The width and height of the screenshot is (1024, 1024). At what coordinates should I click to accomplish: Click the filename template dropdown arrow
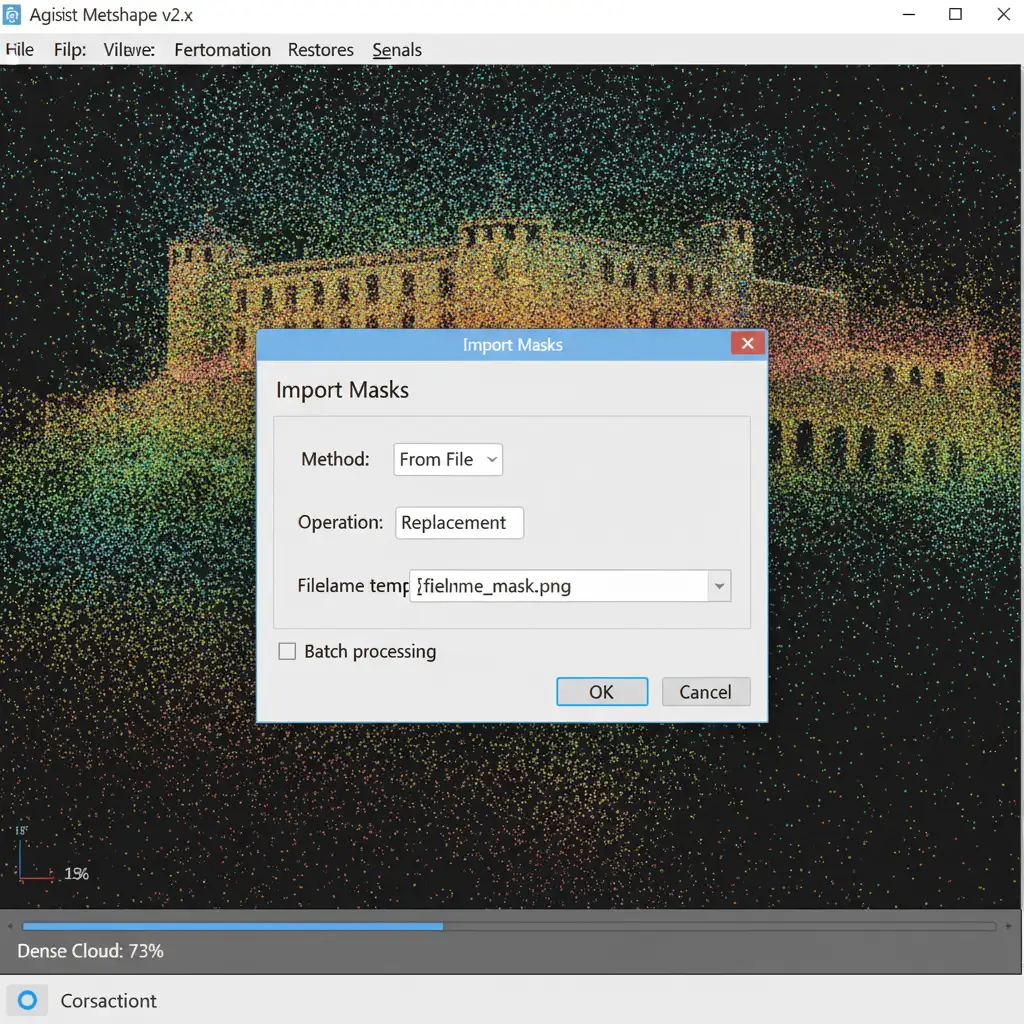[719, 586]
